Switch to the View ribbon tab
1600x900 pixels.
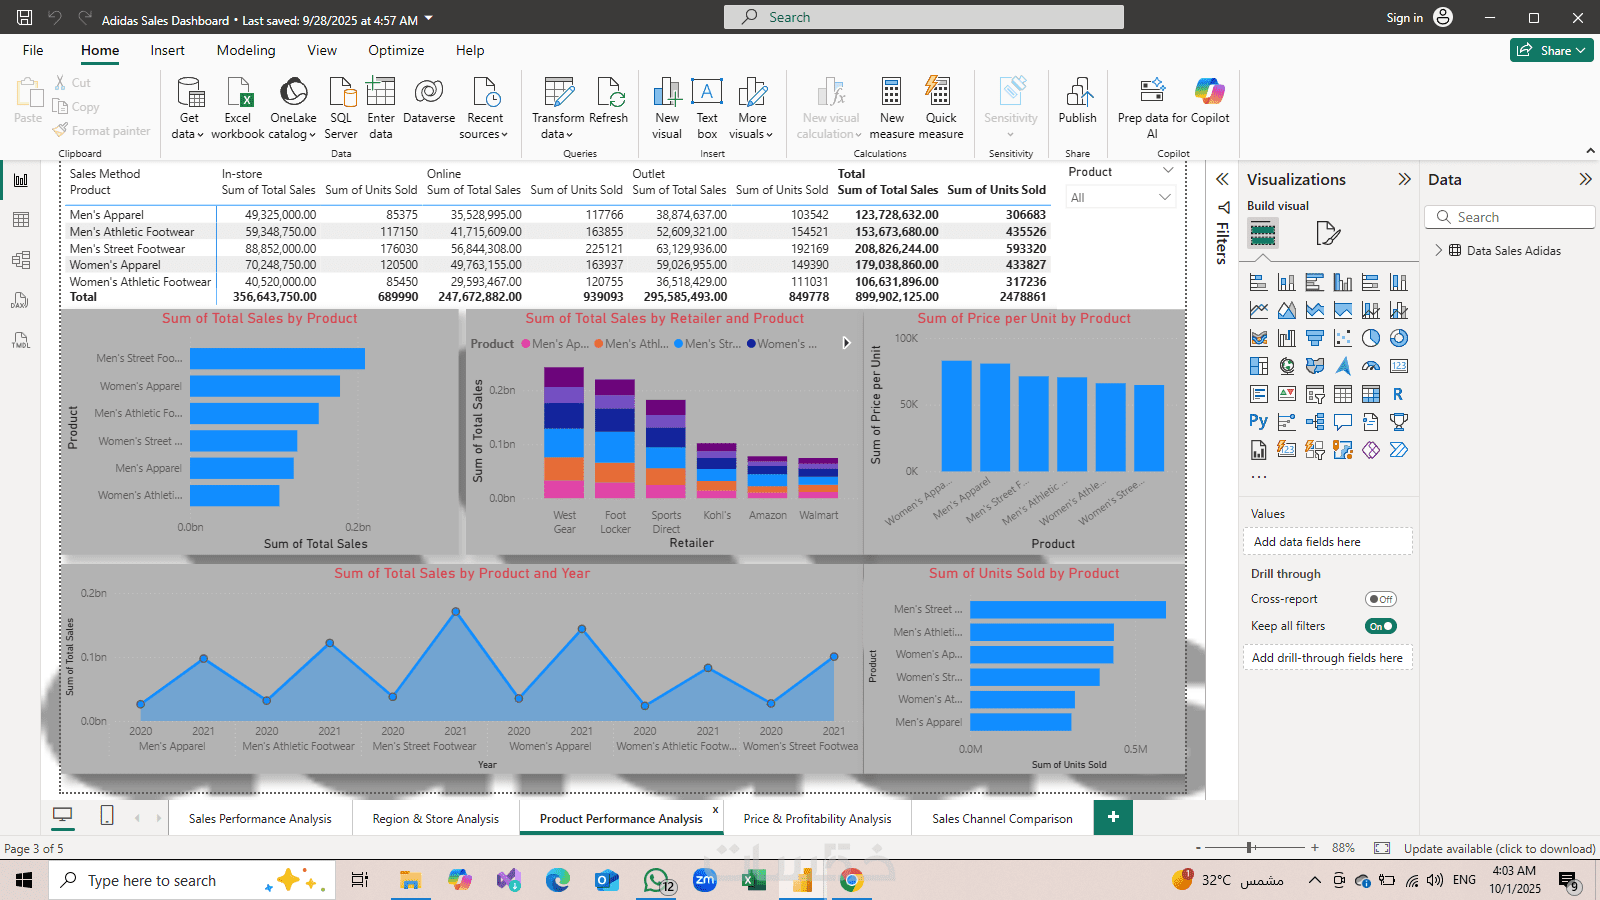[322, 50]
